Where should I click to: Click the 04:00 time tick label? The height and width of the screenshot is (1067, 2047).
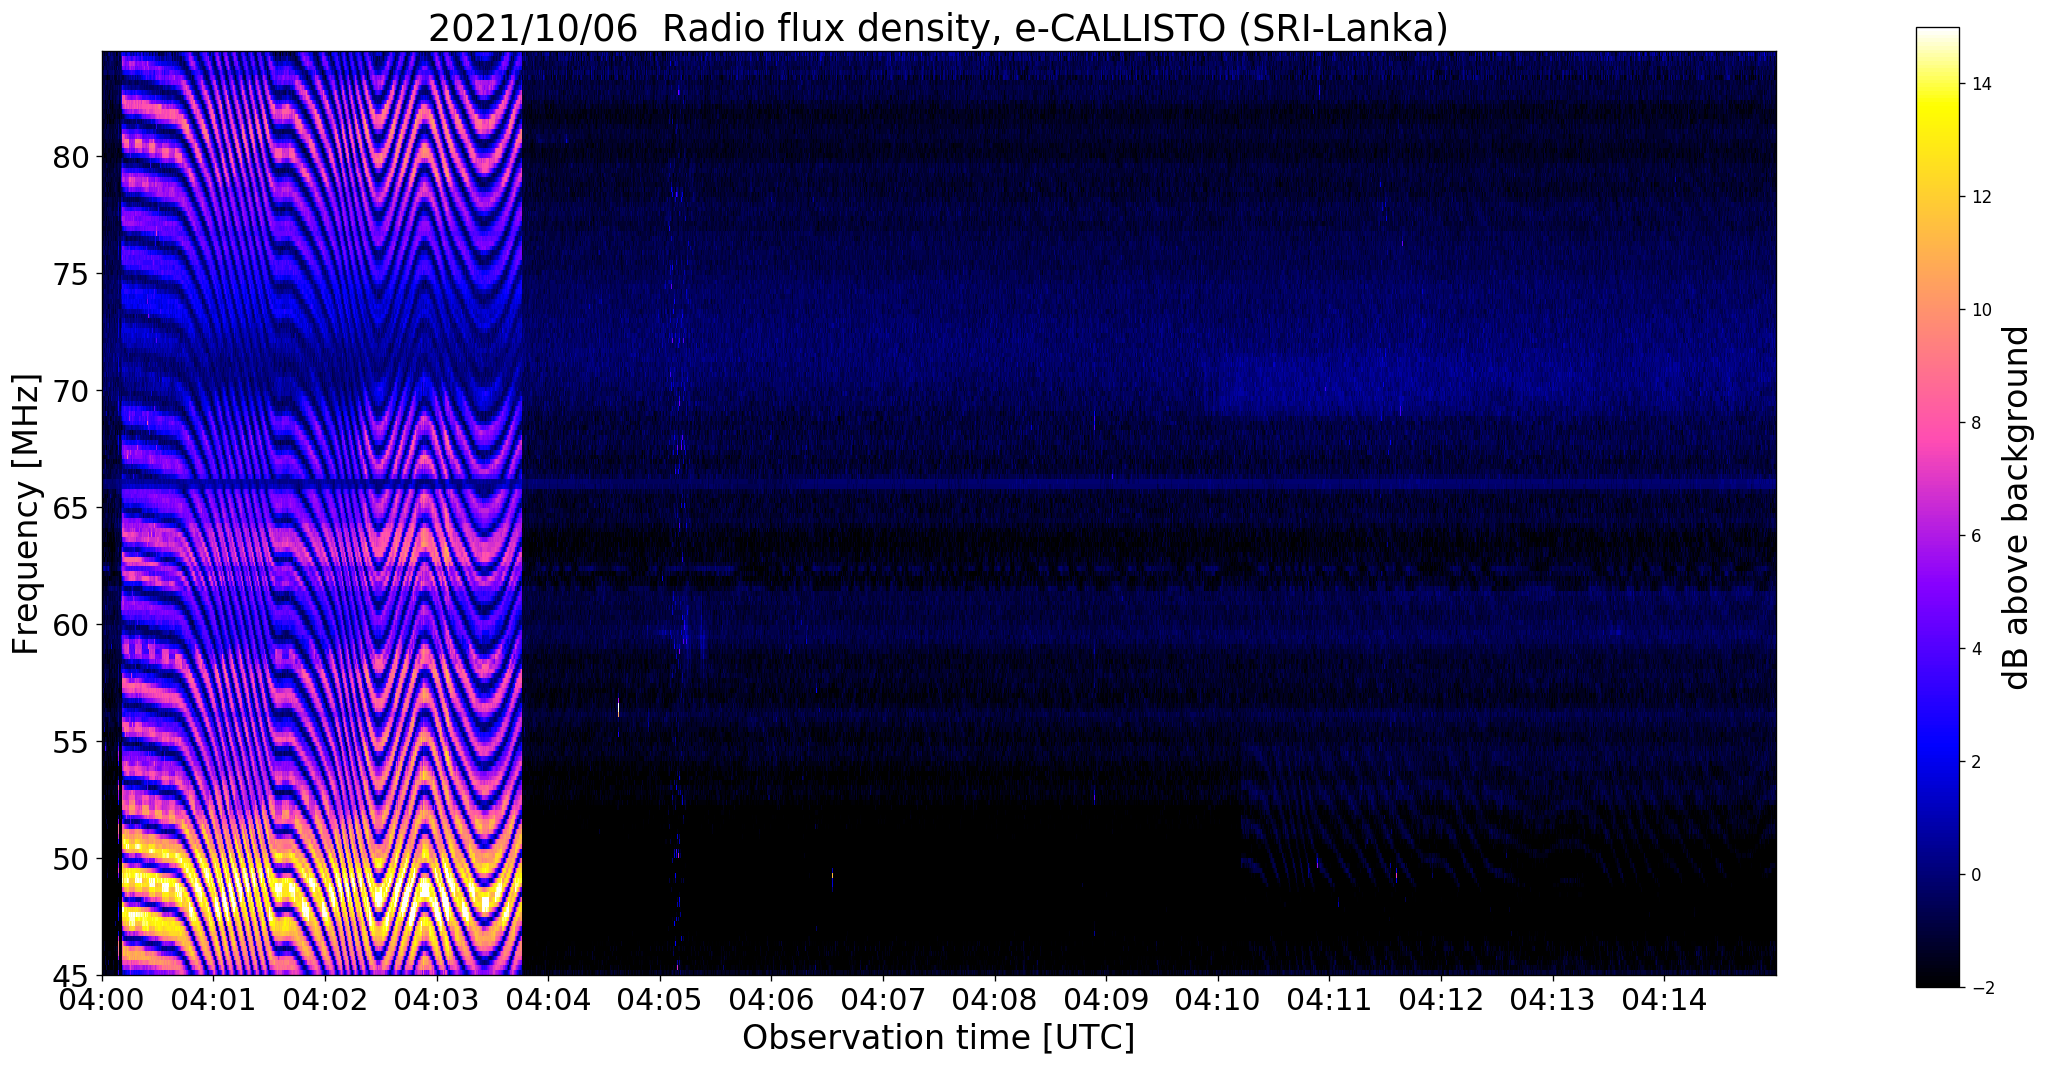(x=102, y=999)
